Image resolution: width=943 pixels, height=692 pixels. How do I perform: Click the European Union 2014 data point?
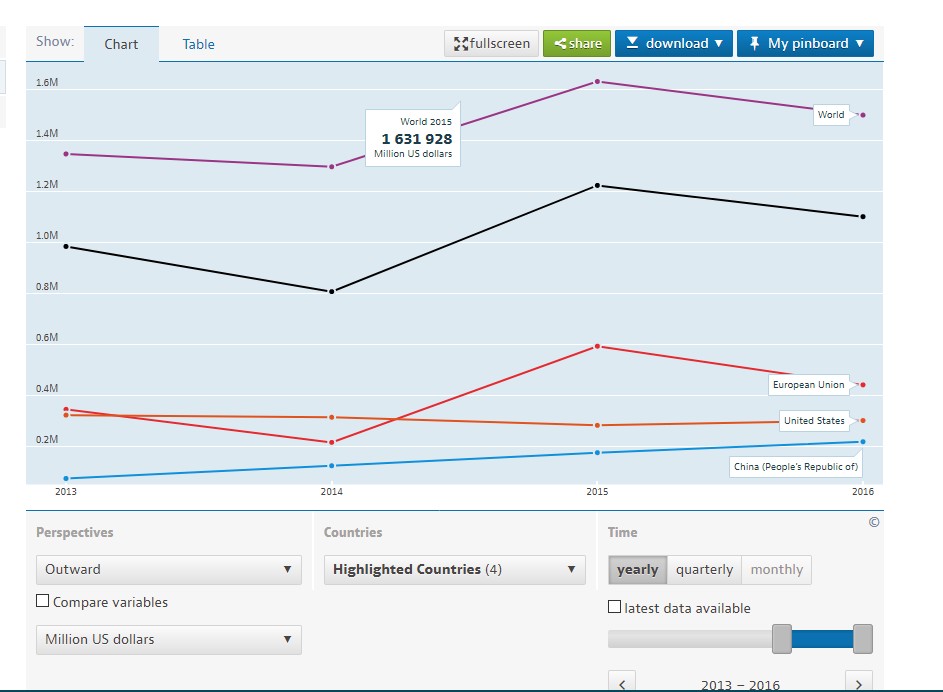(331, 442)
